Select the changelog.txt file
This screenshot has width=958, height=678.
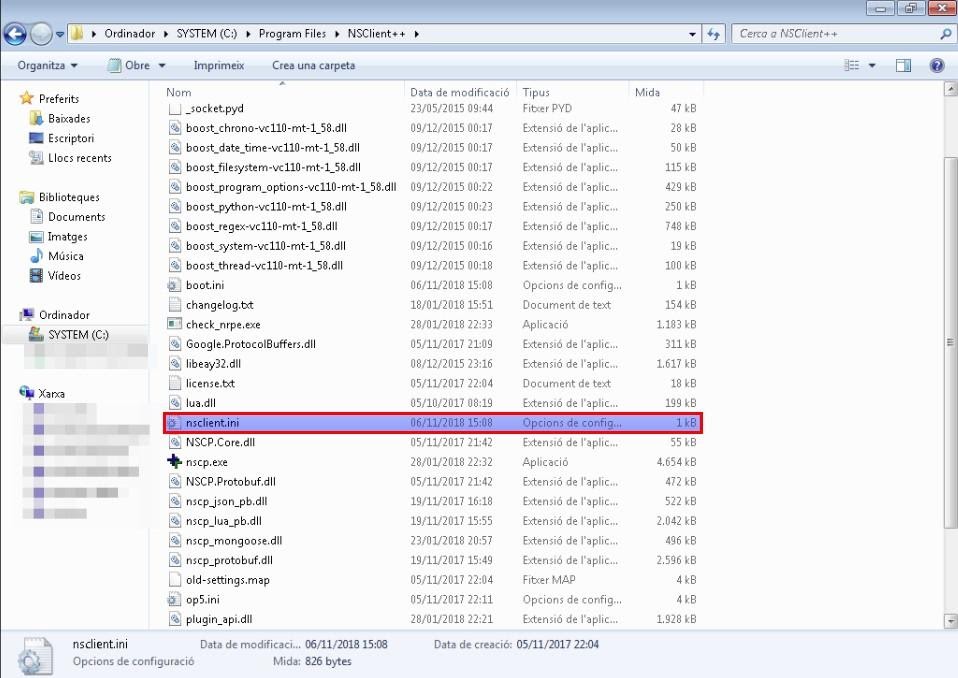click(219, 305)
